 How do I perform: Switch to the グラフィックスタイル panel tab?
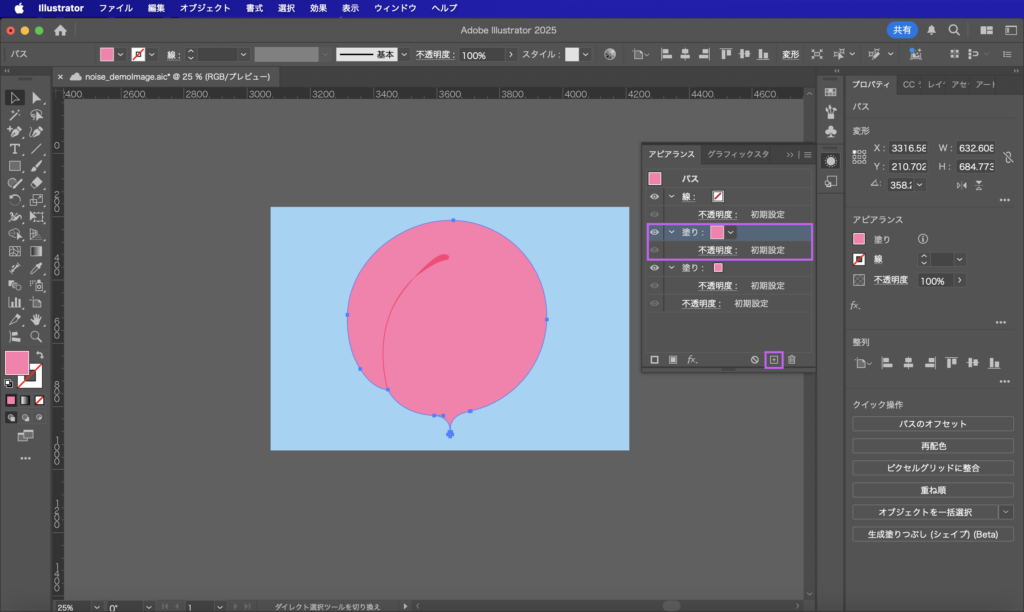click(738, 154)
